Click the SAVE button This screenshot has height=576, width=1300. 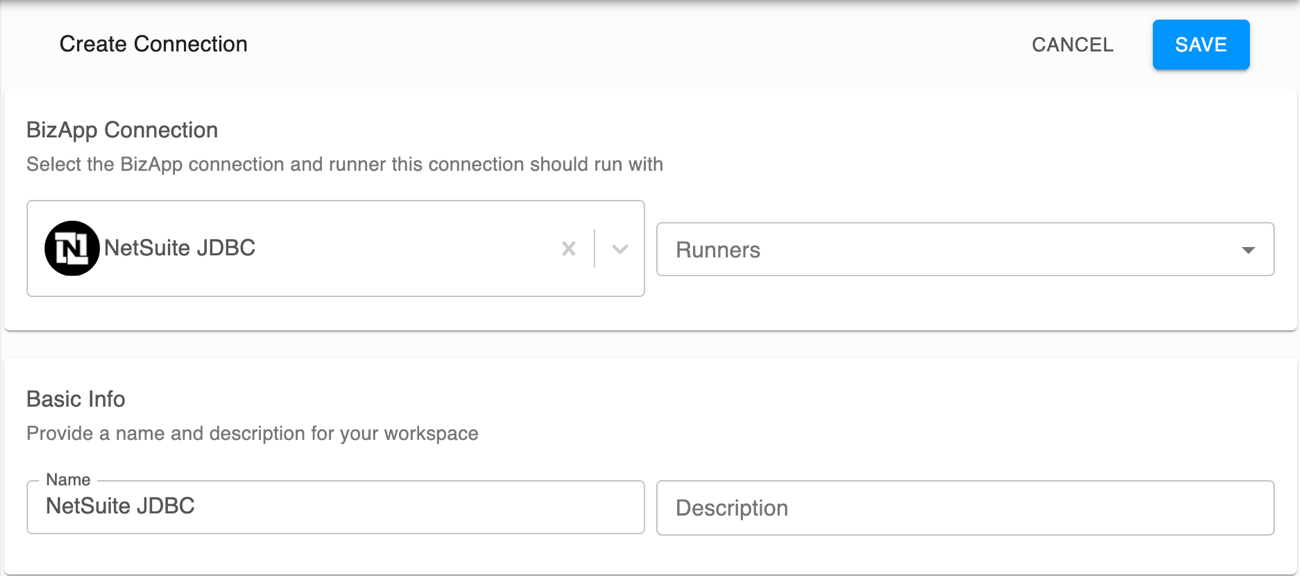click(x=1200, y=45)
